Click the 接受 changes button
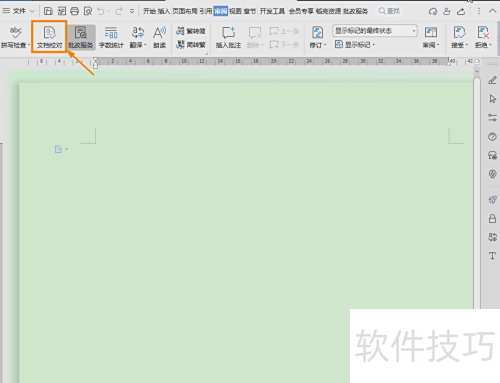Viewport: 500px width, 383px height. click(x=459, y=37)
